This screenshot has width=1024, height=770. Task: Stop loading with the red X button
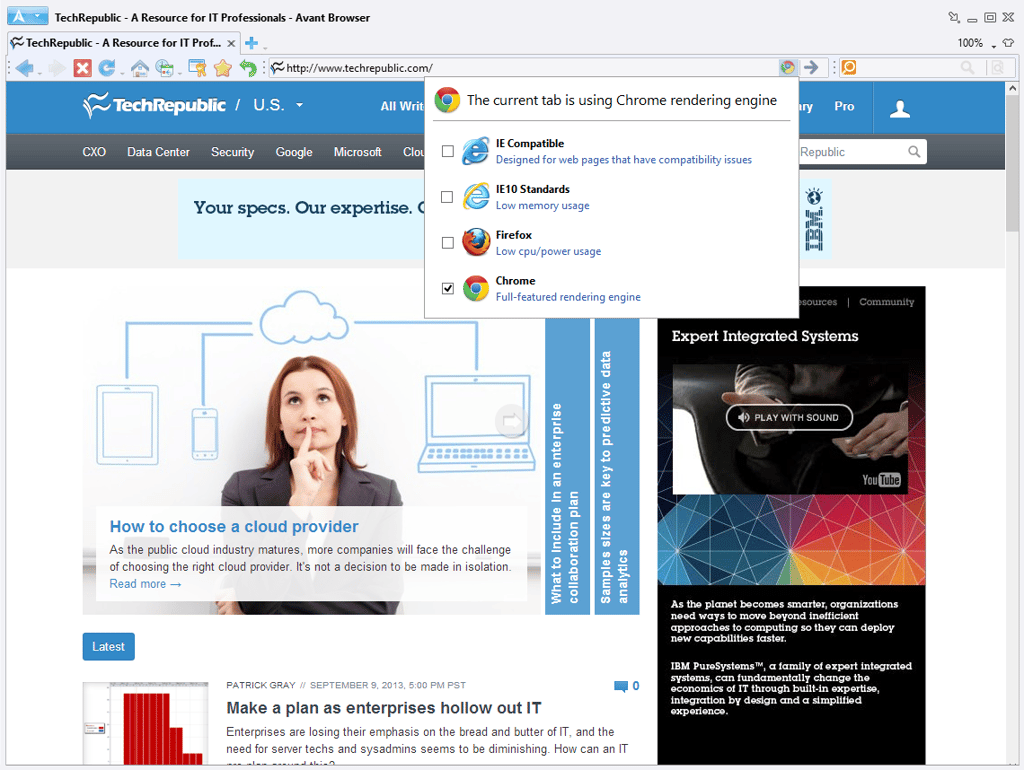point(82,68)
